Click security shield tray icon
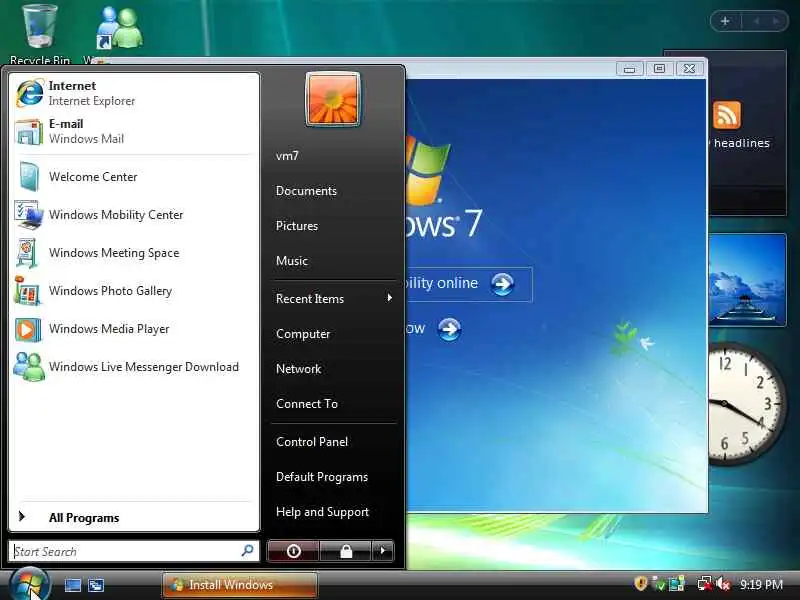Viewport: 800px width, 600px height. pyautogui.click(x=641, y=583)
